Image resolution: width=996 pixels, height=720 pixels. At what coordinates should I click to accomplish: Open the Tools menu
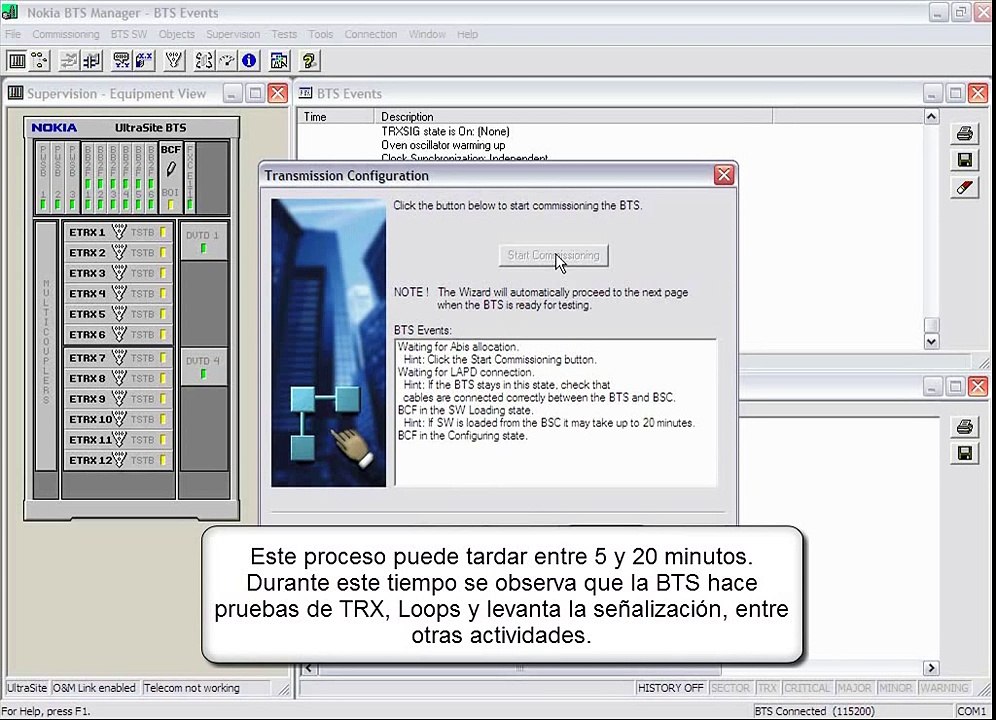[321, 34]
